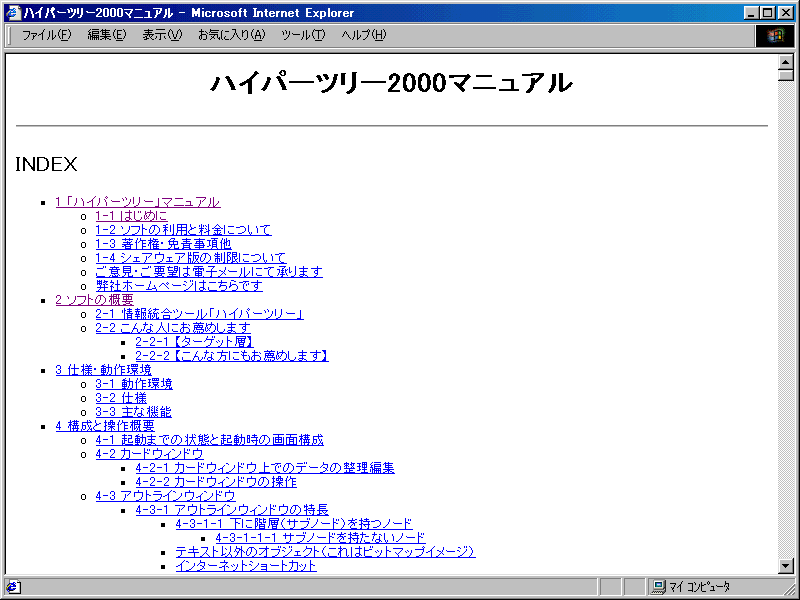Open the 1-1 はじめに link
Viewport: 800px width, 600px height.
coord(131,216)
